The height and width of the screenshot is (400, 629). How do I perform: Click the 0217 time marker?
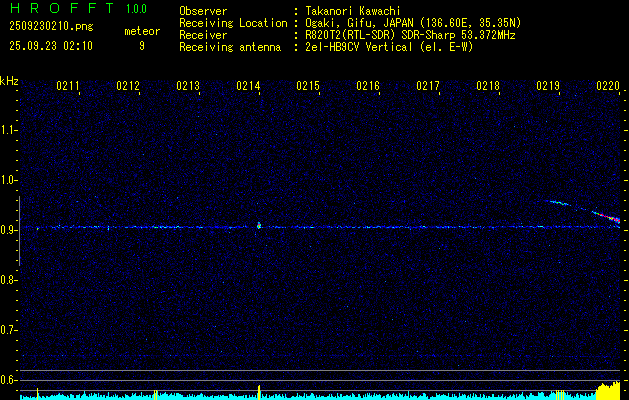428,86
